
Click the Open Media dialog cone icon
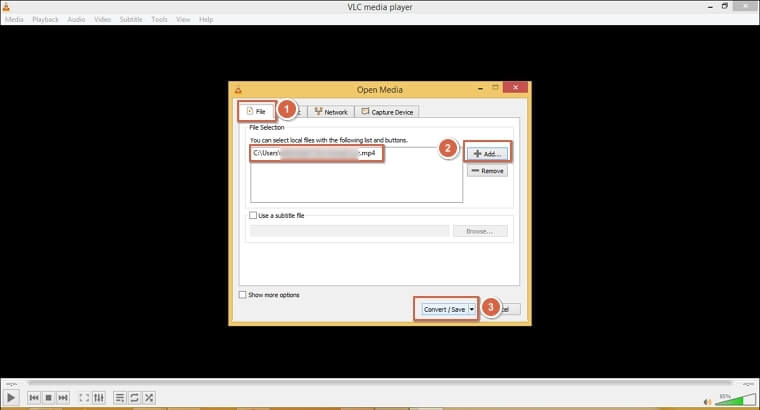click(238, 90)
